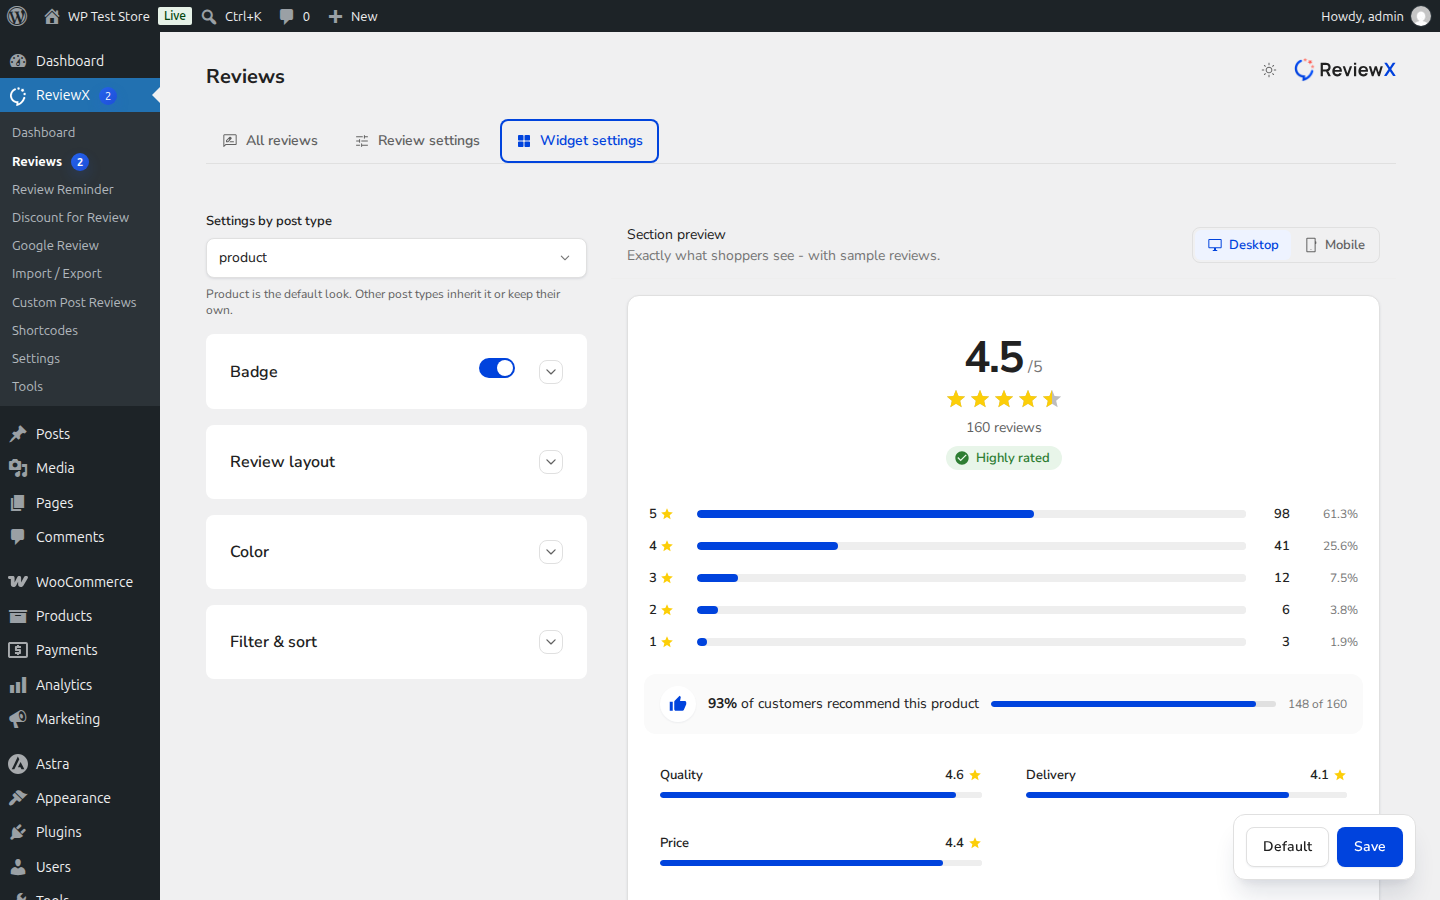Click the plus New icon in admin bar
This screenshot has width=1440, height=900.
336,16
